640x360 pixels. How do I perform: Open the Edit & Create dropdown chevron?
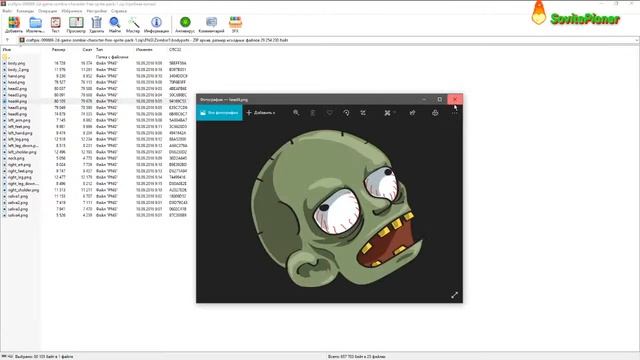(394, 113)
